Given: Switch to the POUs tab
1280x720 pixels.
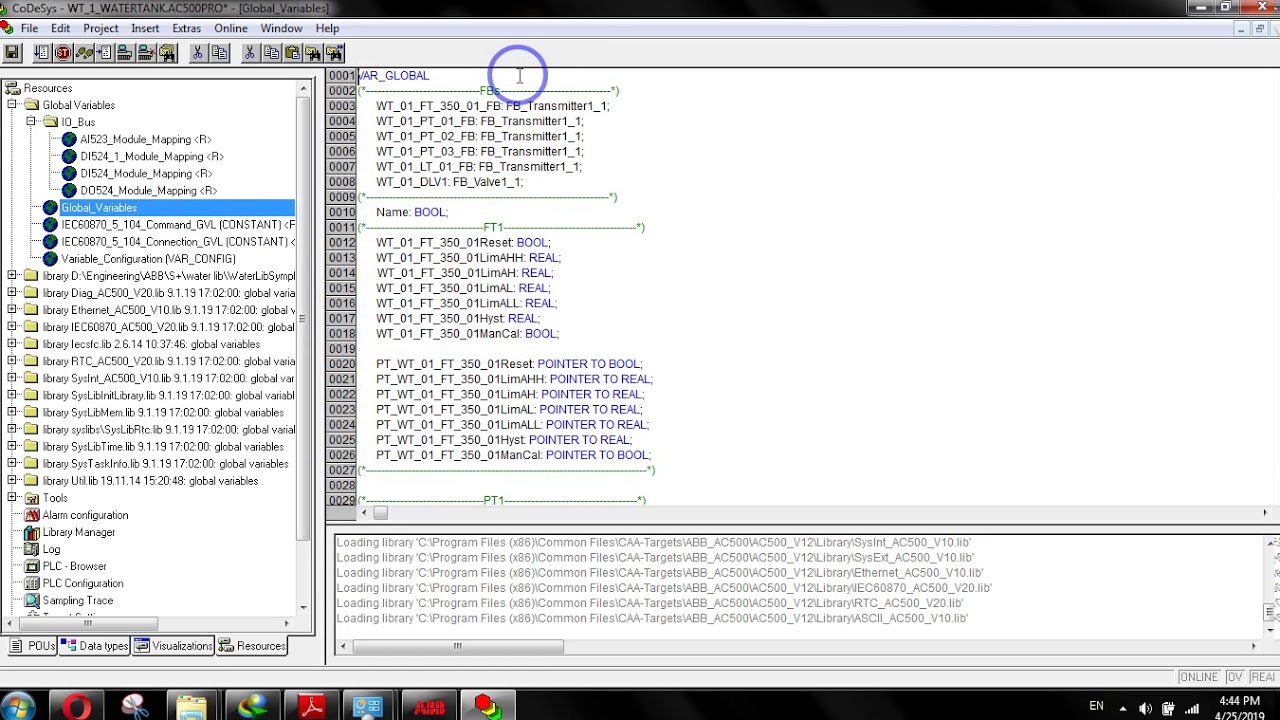Looking at the screenshot, I should 32,646.
